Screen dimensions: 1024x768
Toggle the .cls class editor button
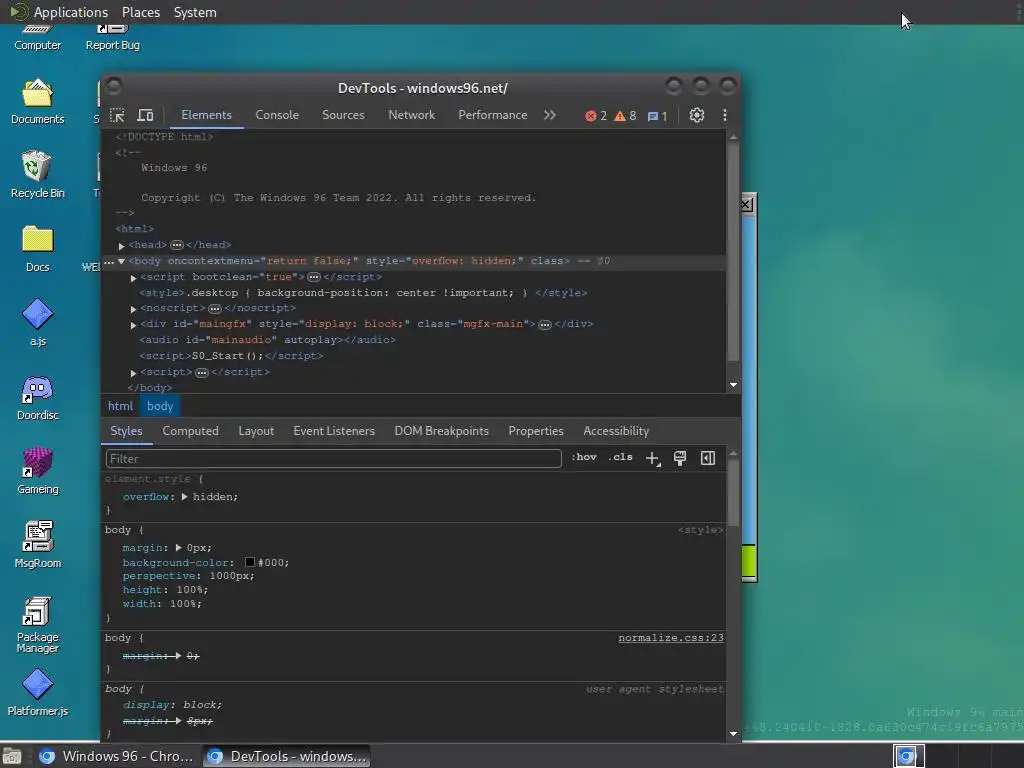[x=620, y=457]
